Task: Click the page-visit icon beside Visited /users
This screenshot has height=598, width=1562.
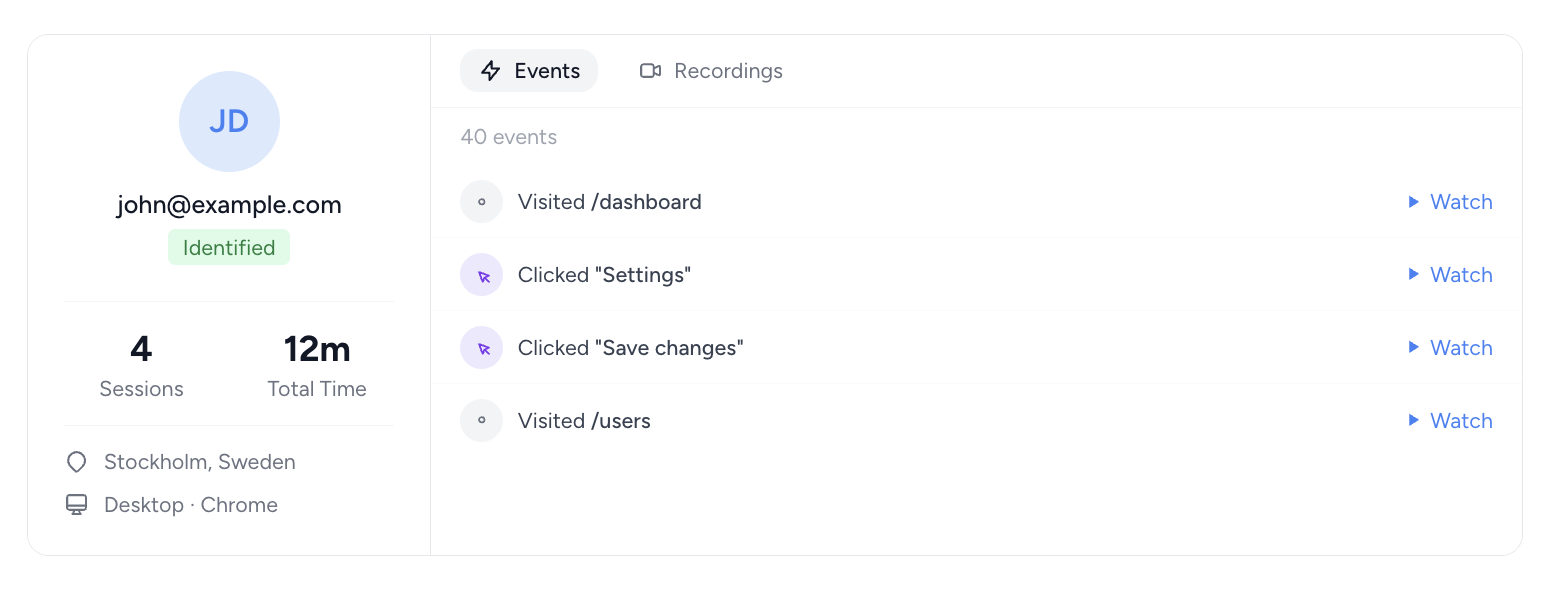Action: tap(481, 421)
